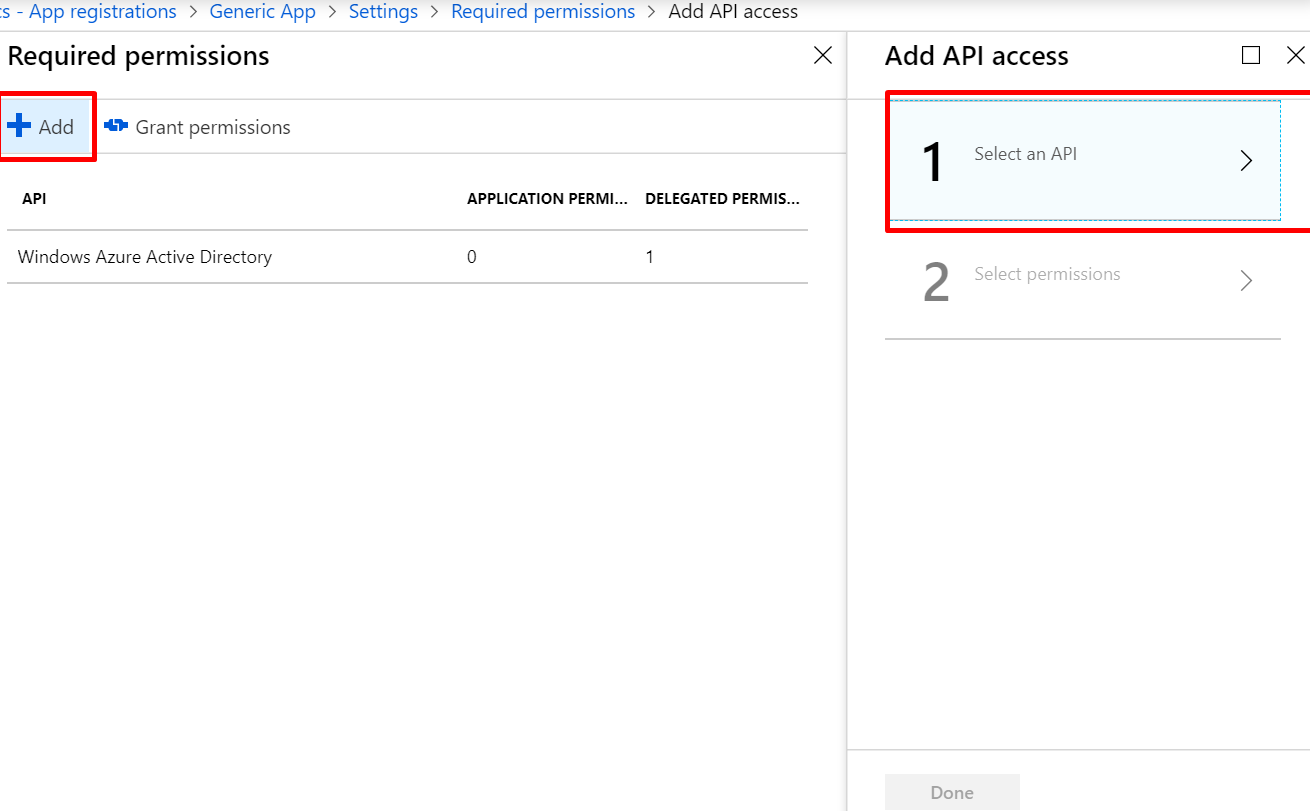The height and width of the screenshot is (811, 1310).
Task: Close the Required permissions panel
Action: click(x=823, y=56)
